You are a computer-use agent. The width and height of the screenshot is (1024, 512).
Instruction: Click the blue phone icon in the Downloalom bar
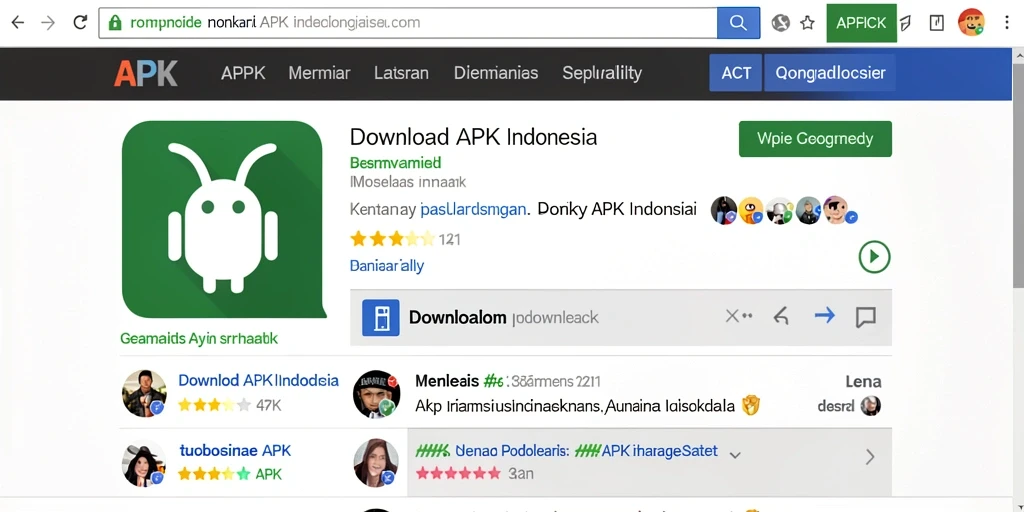point(381,318)
